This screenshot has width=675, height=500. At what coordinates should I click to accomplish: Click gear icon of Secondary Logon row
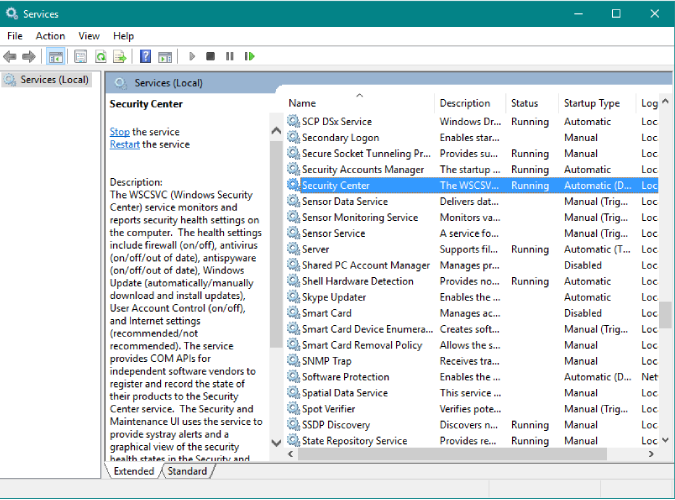click(294, 137)
